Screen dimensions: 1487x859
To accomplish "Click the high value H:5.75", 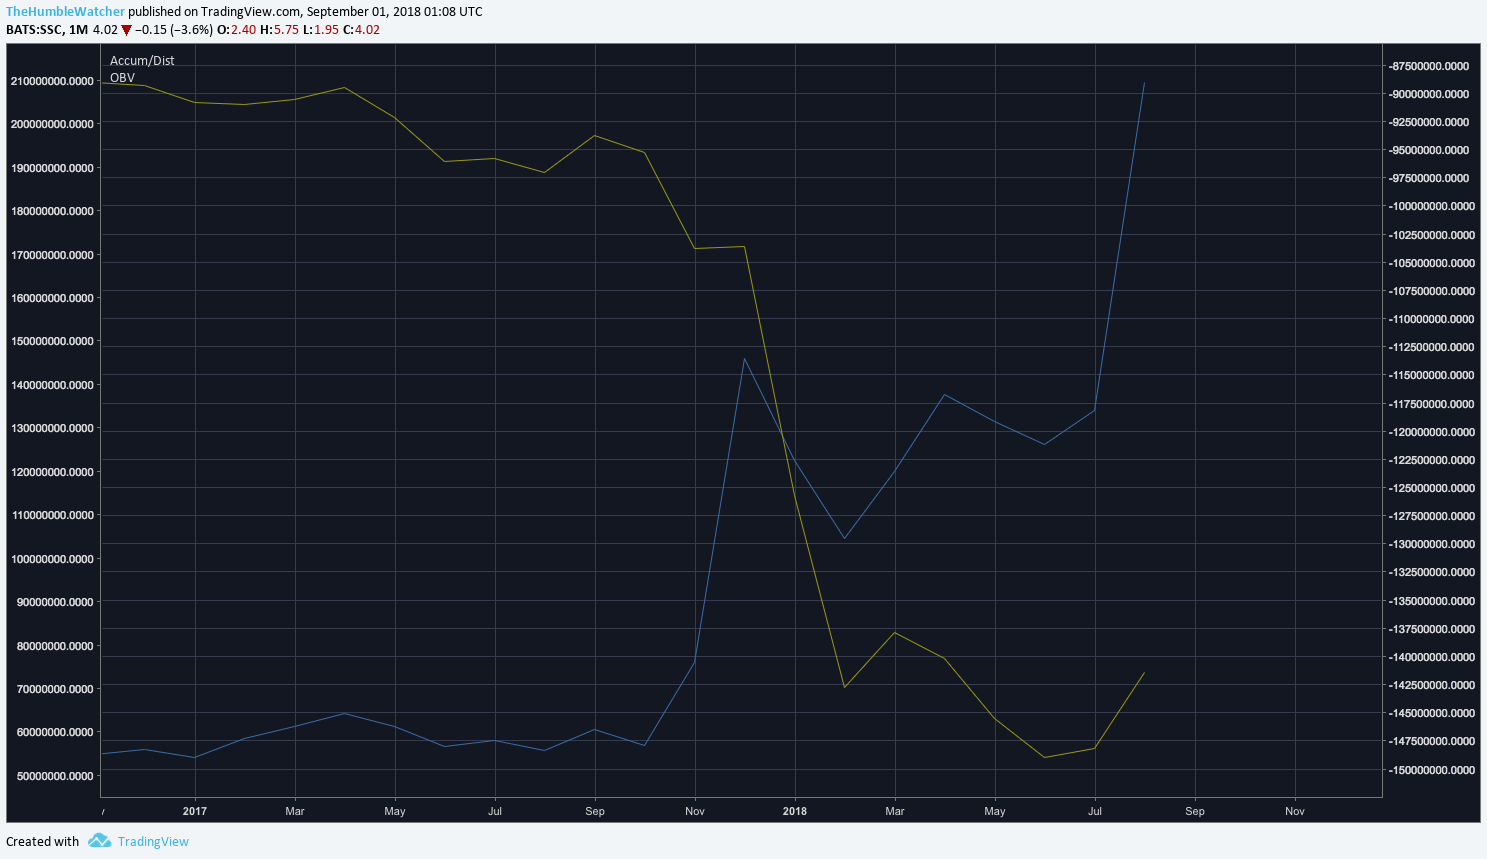I will [x=279, y=30].
